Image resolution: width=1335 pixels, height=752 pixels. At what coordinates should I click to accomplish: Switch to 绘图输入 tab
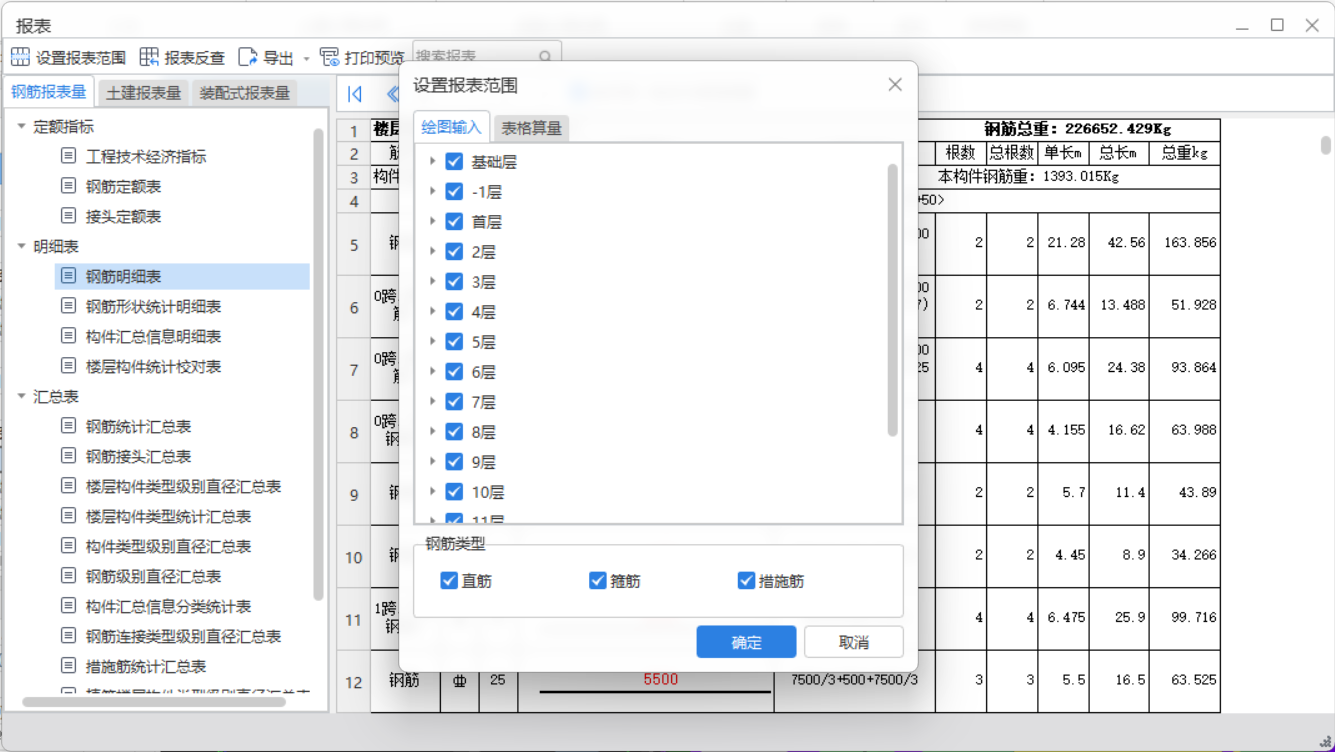(x=451, y=127)
